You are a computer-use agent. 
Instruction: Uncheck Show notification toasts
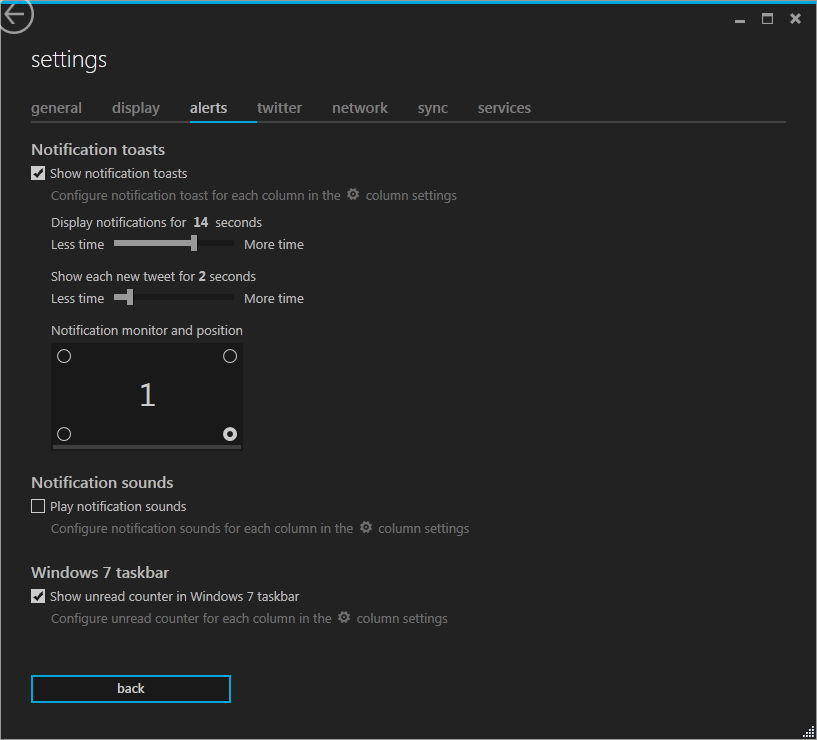(38, 173)
